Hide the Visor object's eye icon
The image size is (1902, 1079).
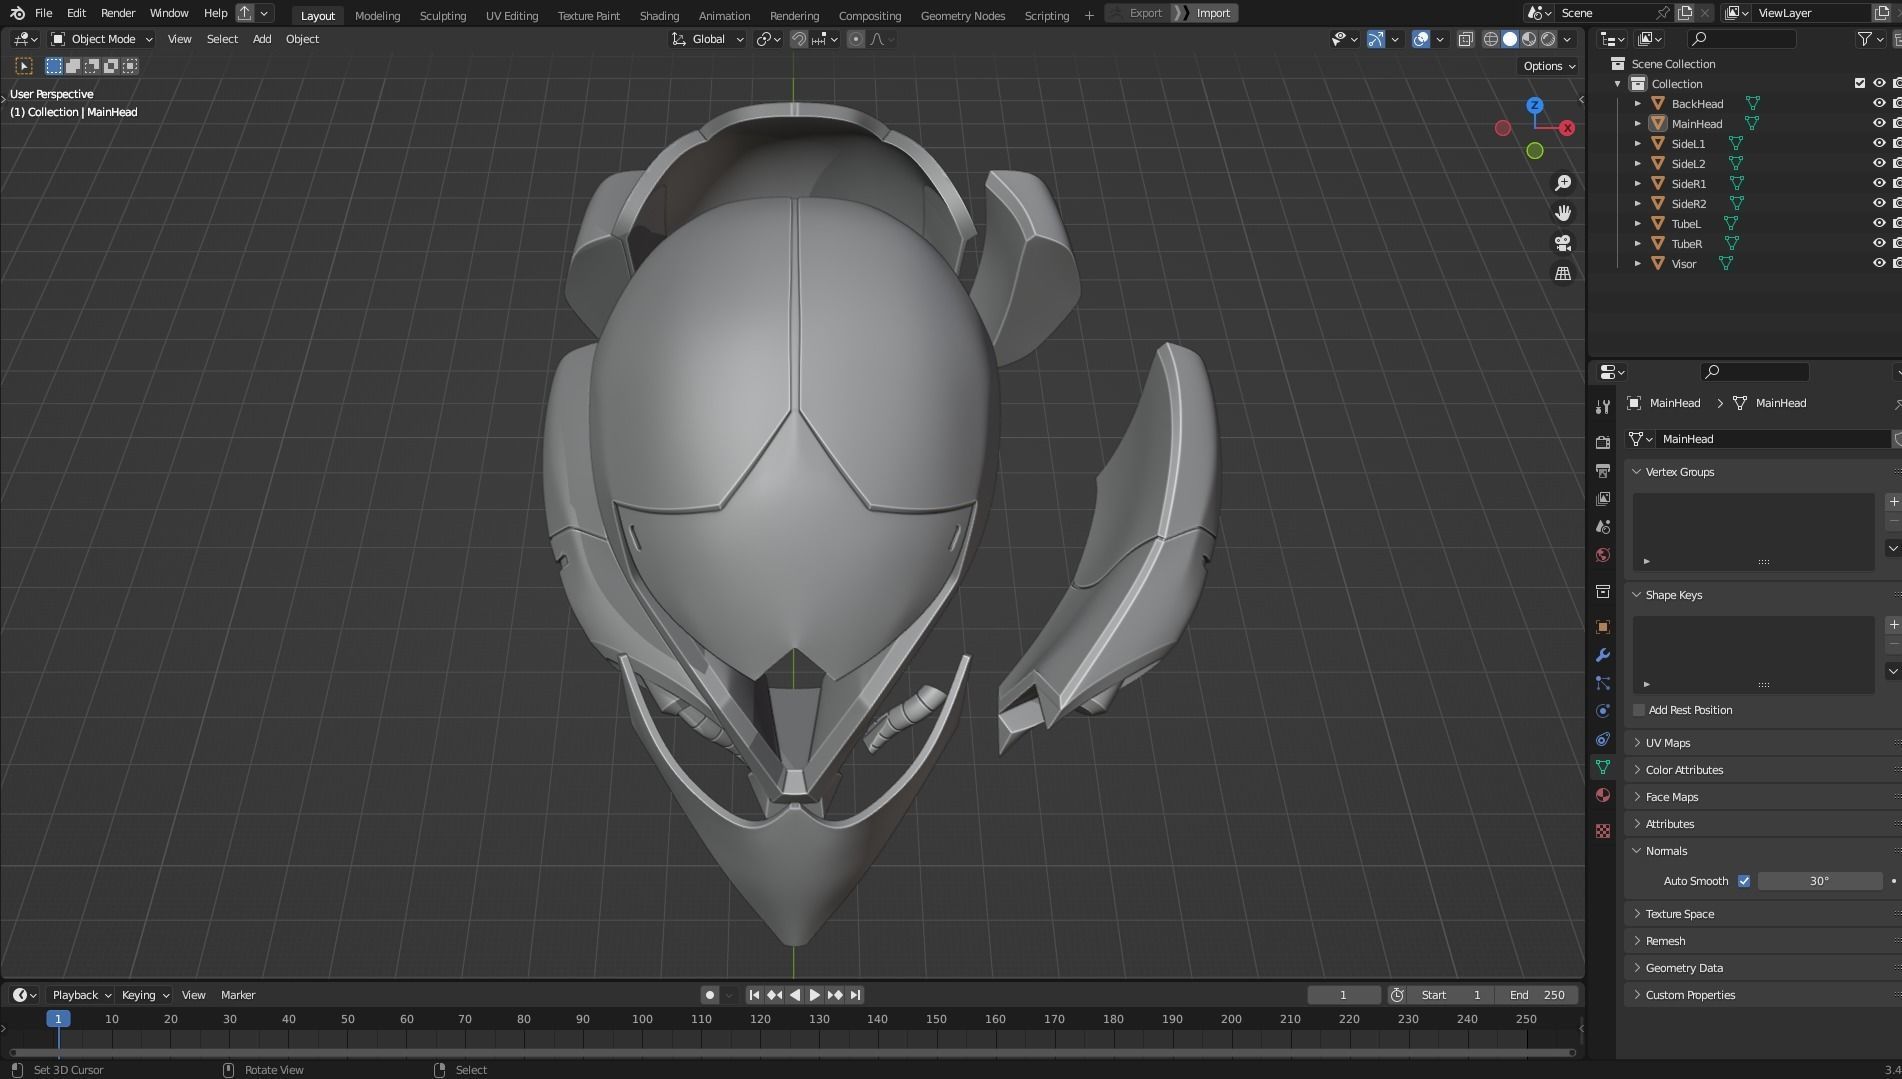click(1878, 263)
